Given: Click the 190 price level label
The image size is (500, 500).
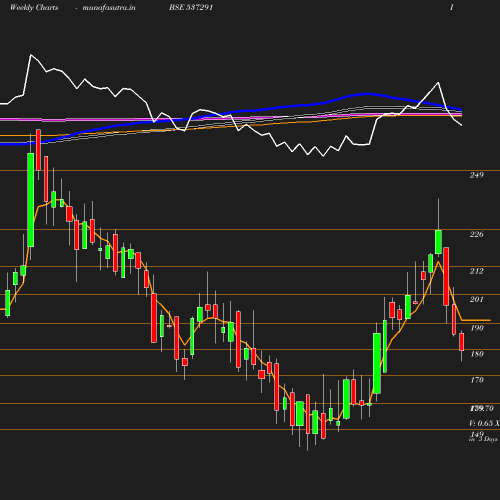Looking at the screenshot, I should [477, 328].
